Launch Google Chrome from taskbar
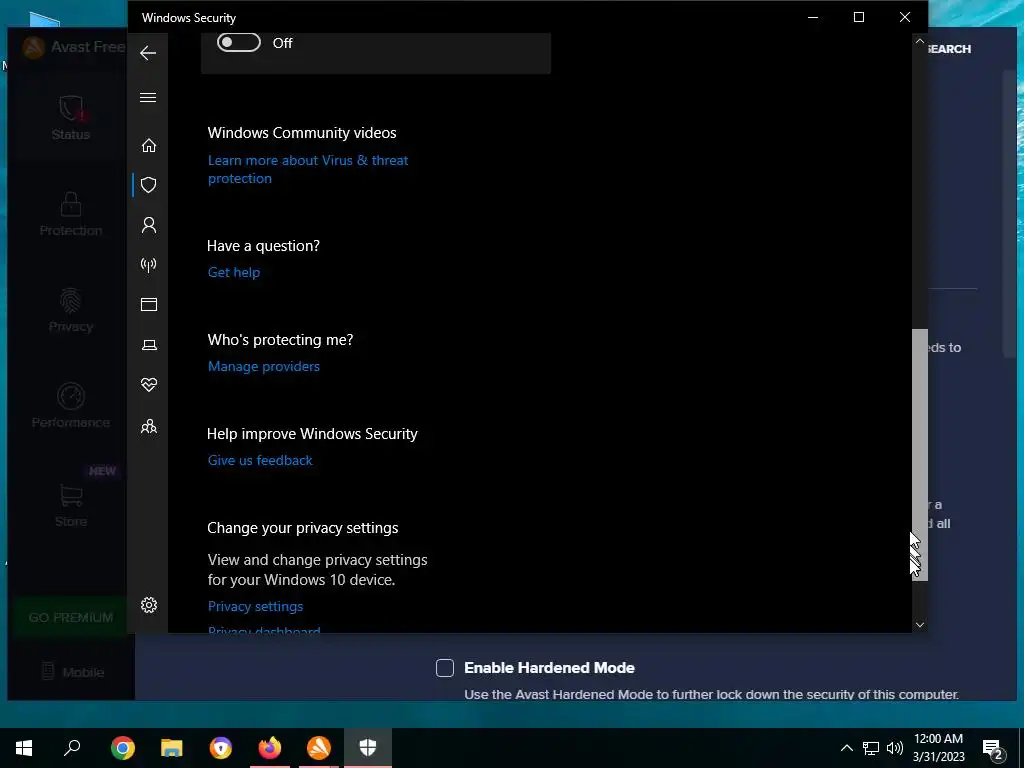Image resolution: width=1024 pixels, height=768 pixels. (122, 748)
